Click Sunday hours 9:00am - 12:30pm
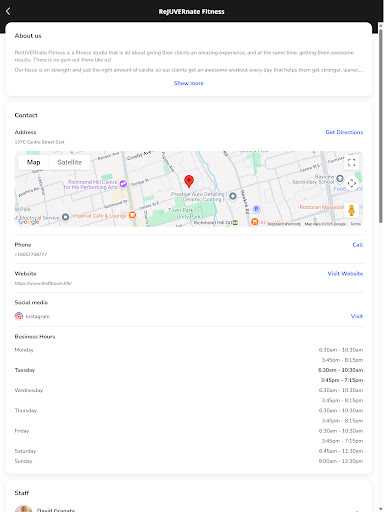 (341, 461)
